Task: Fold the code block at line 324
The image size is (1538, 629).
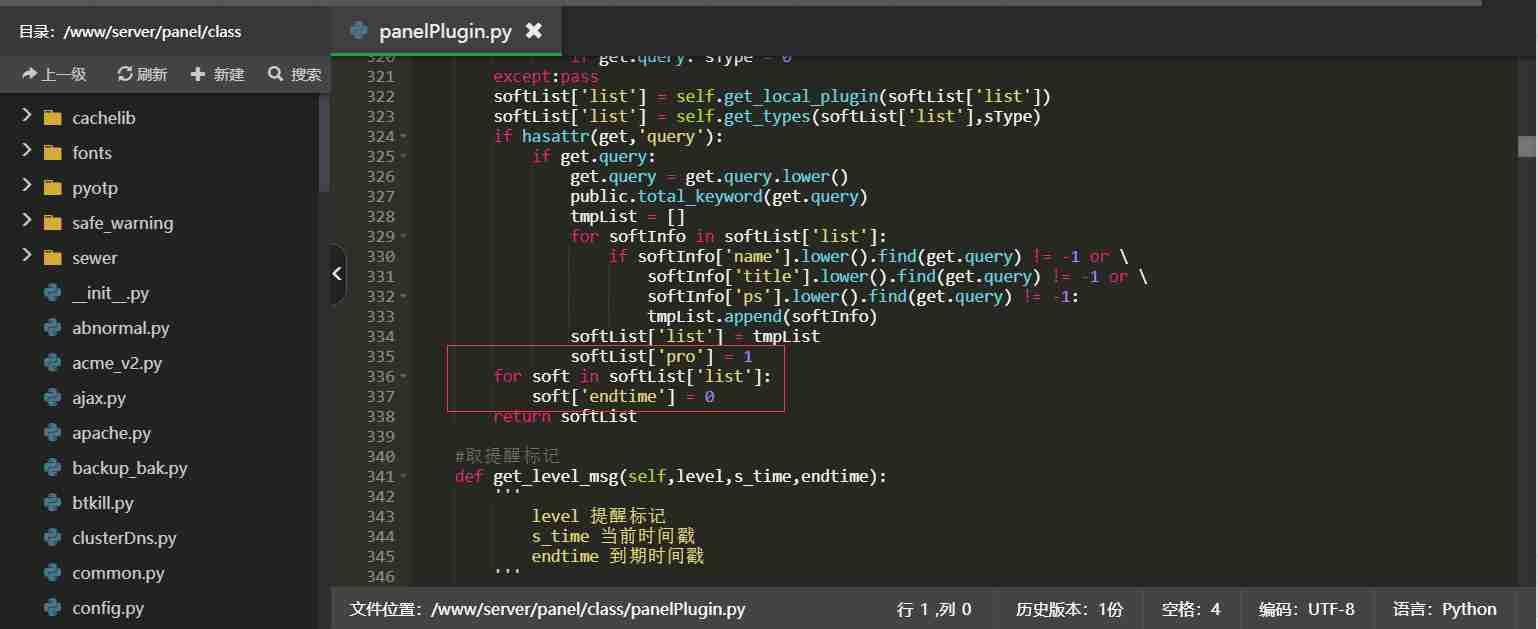Action: point(403,136)
